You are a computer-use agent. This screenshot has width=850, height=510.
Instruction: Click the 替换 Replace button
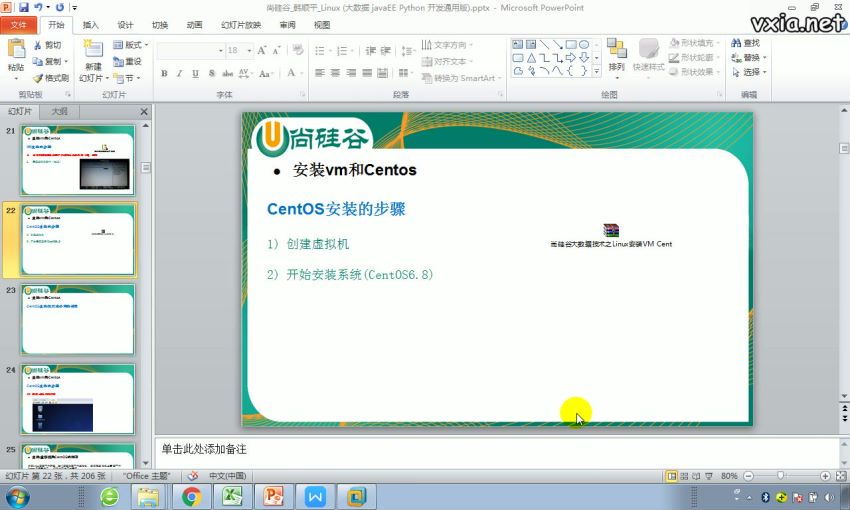tap(749, 57)
